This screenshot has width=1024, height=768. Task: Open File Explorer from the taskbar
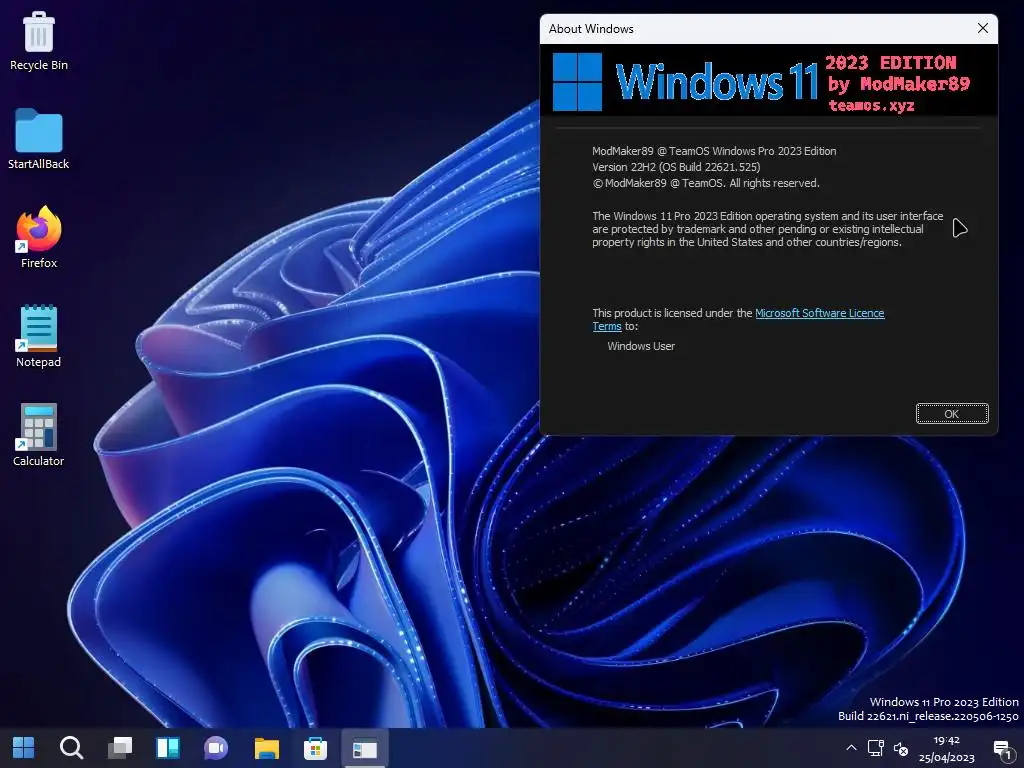coord(266,748)
